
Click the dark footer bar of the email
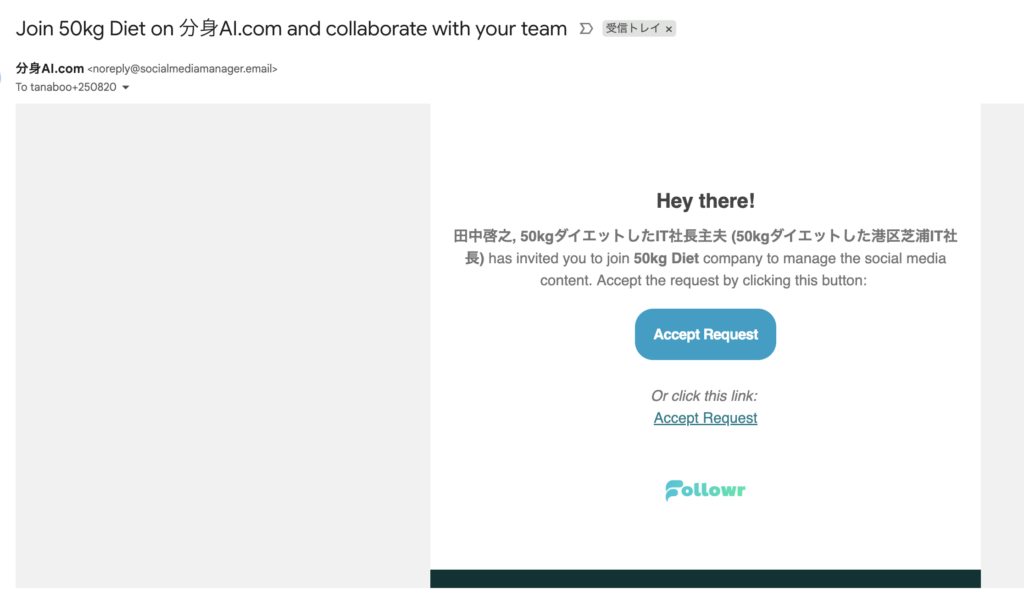pos(705,579)
